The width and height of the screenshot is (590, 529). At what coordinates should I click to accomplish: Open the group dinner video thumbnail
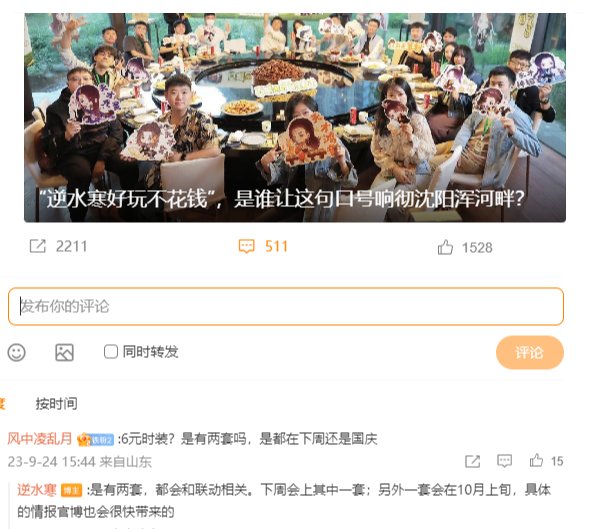295,117
